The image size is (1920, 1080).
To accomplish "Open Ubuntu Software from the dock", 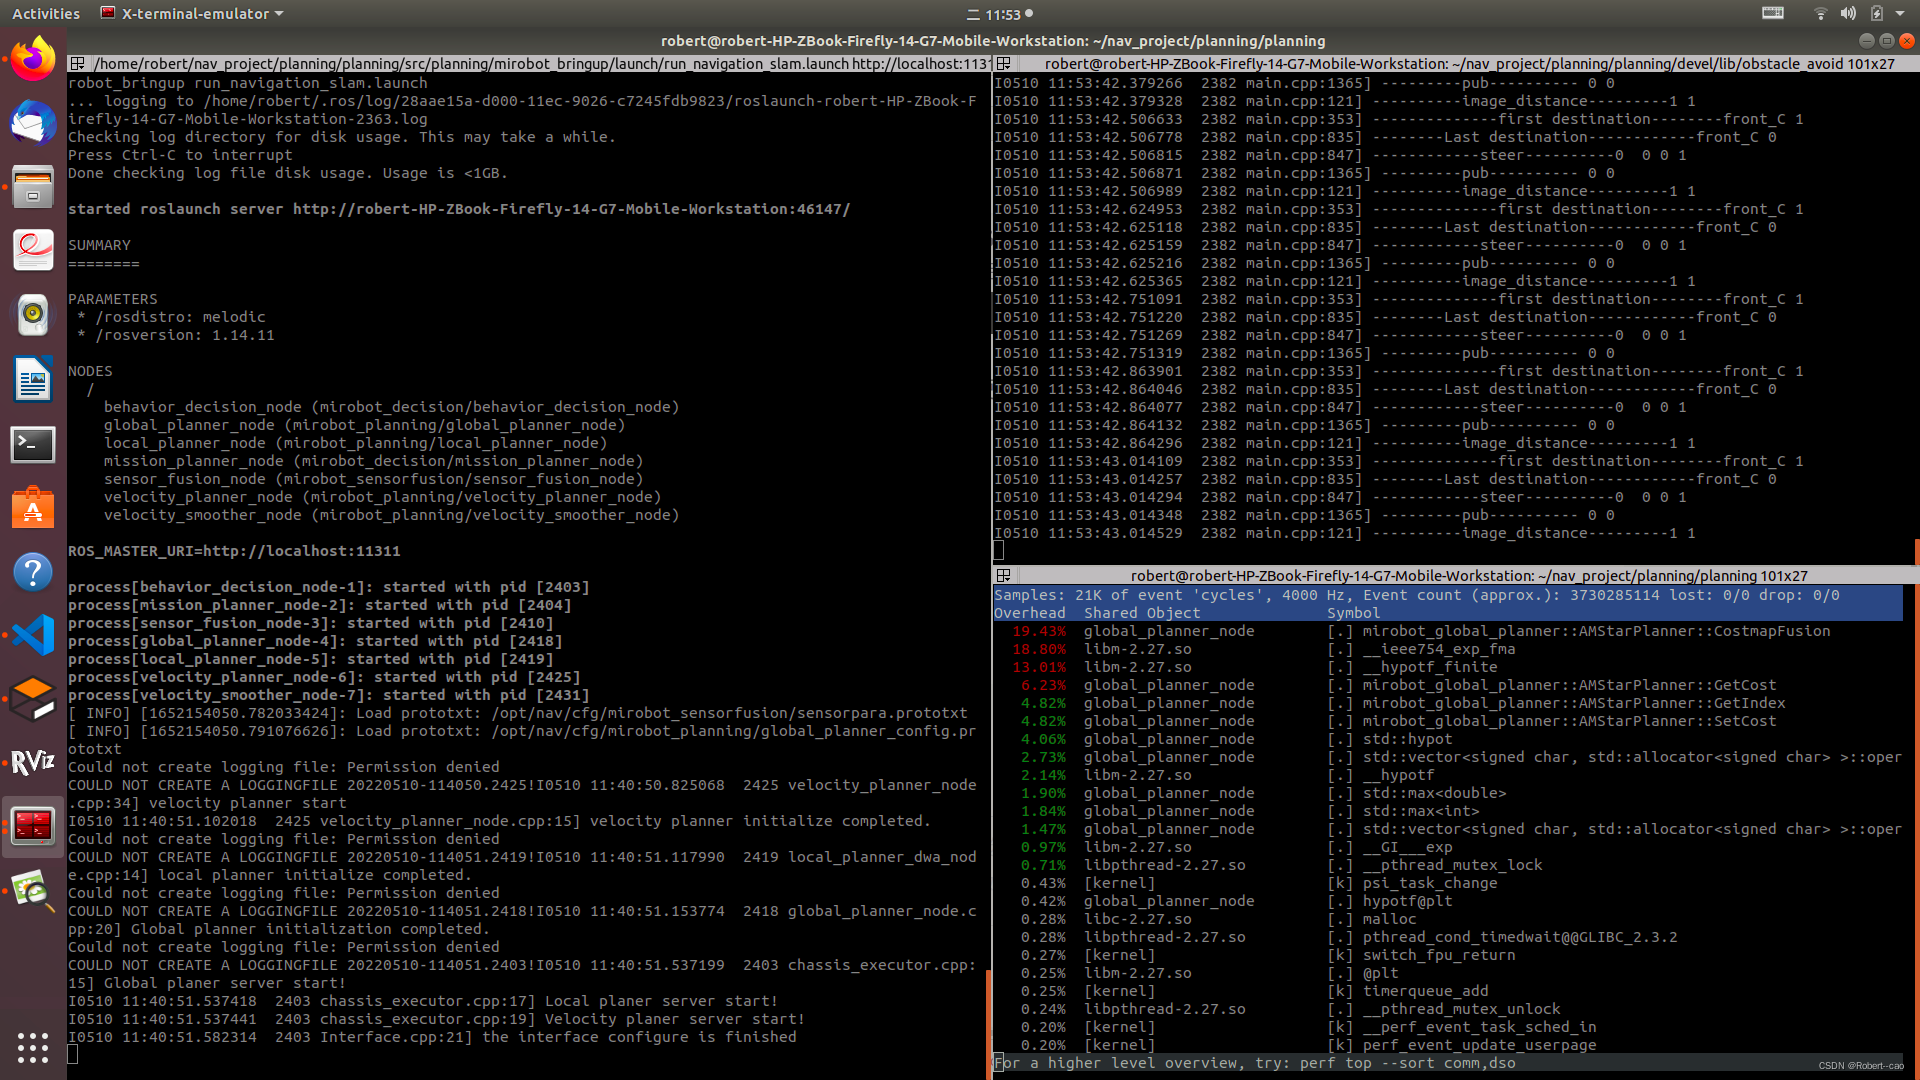I will click(x=33, y=508).
